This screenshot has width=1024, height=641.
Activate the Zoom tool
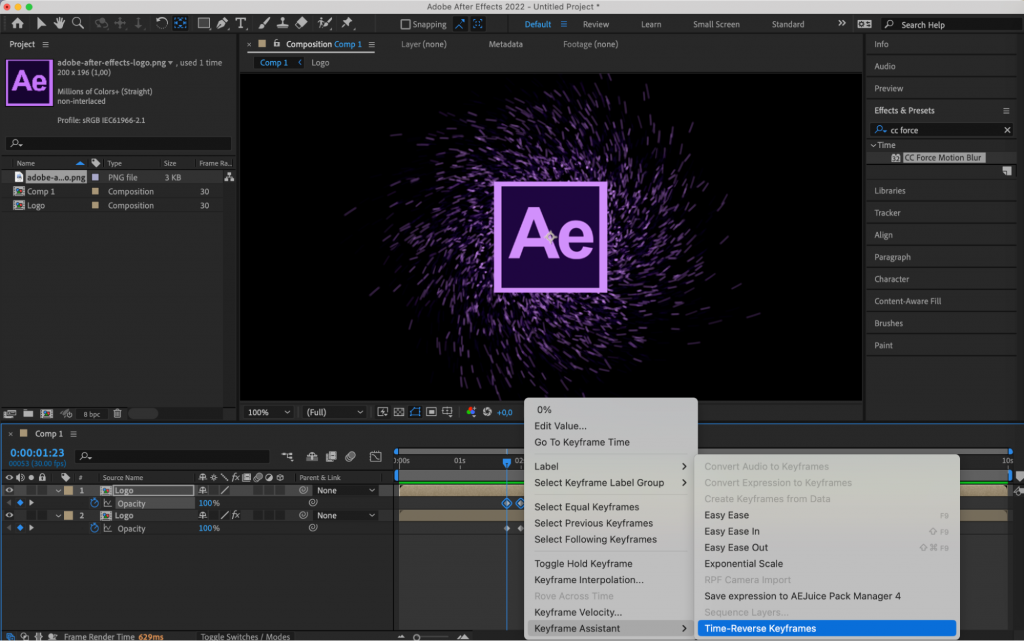[x=79, y=24]
